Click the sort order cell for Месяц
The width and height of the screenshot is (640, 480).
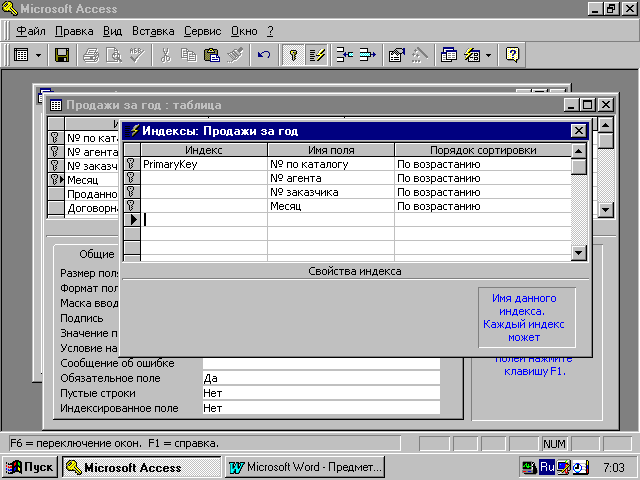[x=483, y=206]
